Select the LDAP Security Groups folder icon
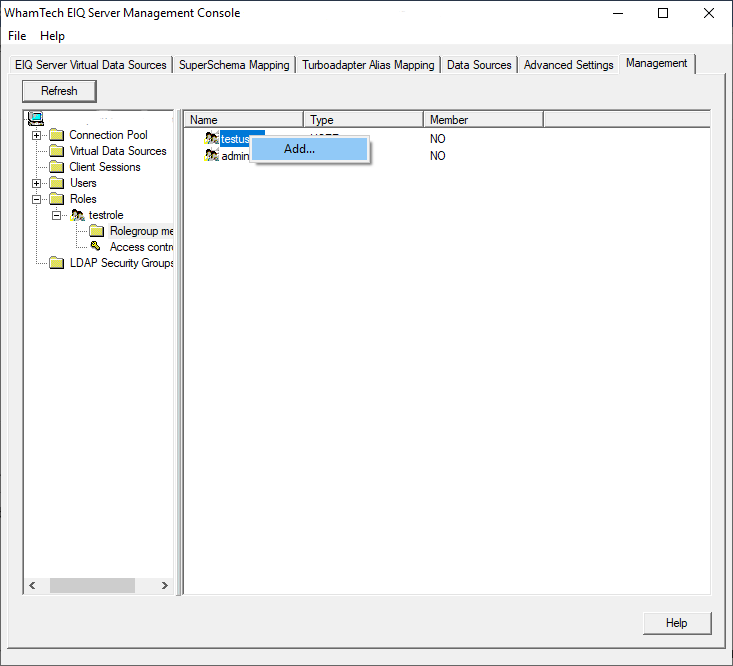This screenshot has width=733, height=666. (x=57, y=263)
